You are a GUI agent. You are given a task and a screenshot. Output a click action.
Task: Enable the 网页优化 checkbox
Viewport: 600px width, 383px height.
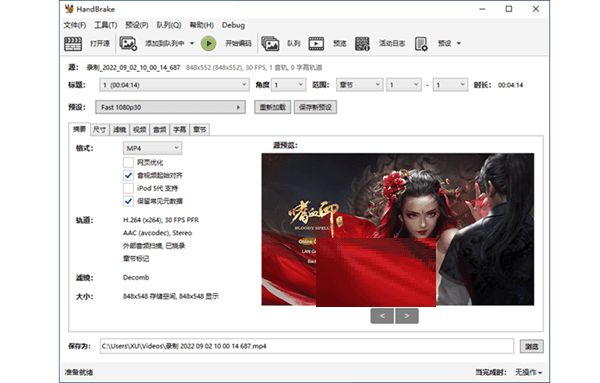128,162
